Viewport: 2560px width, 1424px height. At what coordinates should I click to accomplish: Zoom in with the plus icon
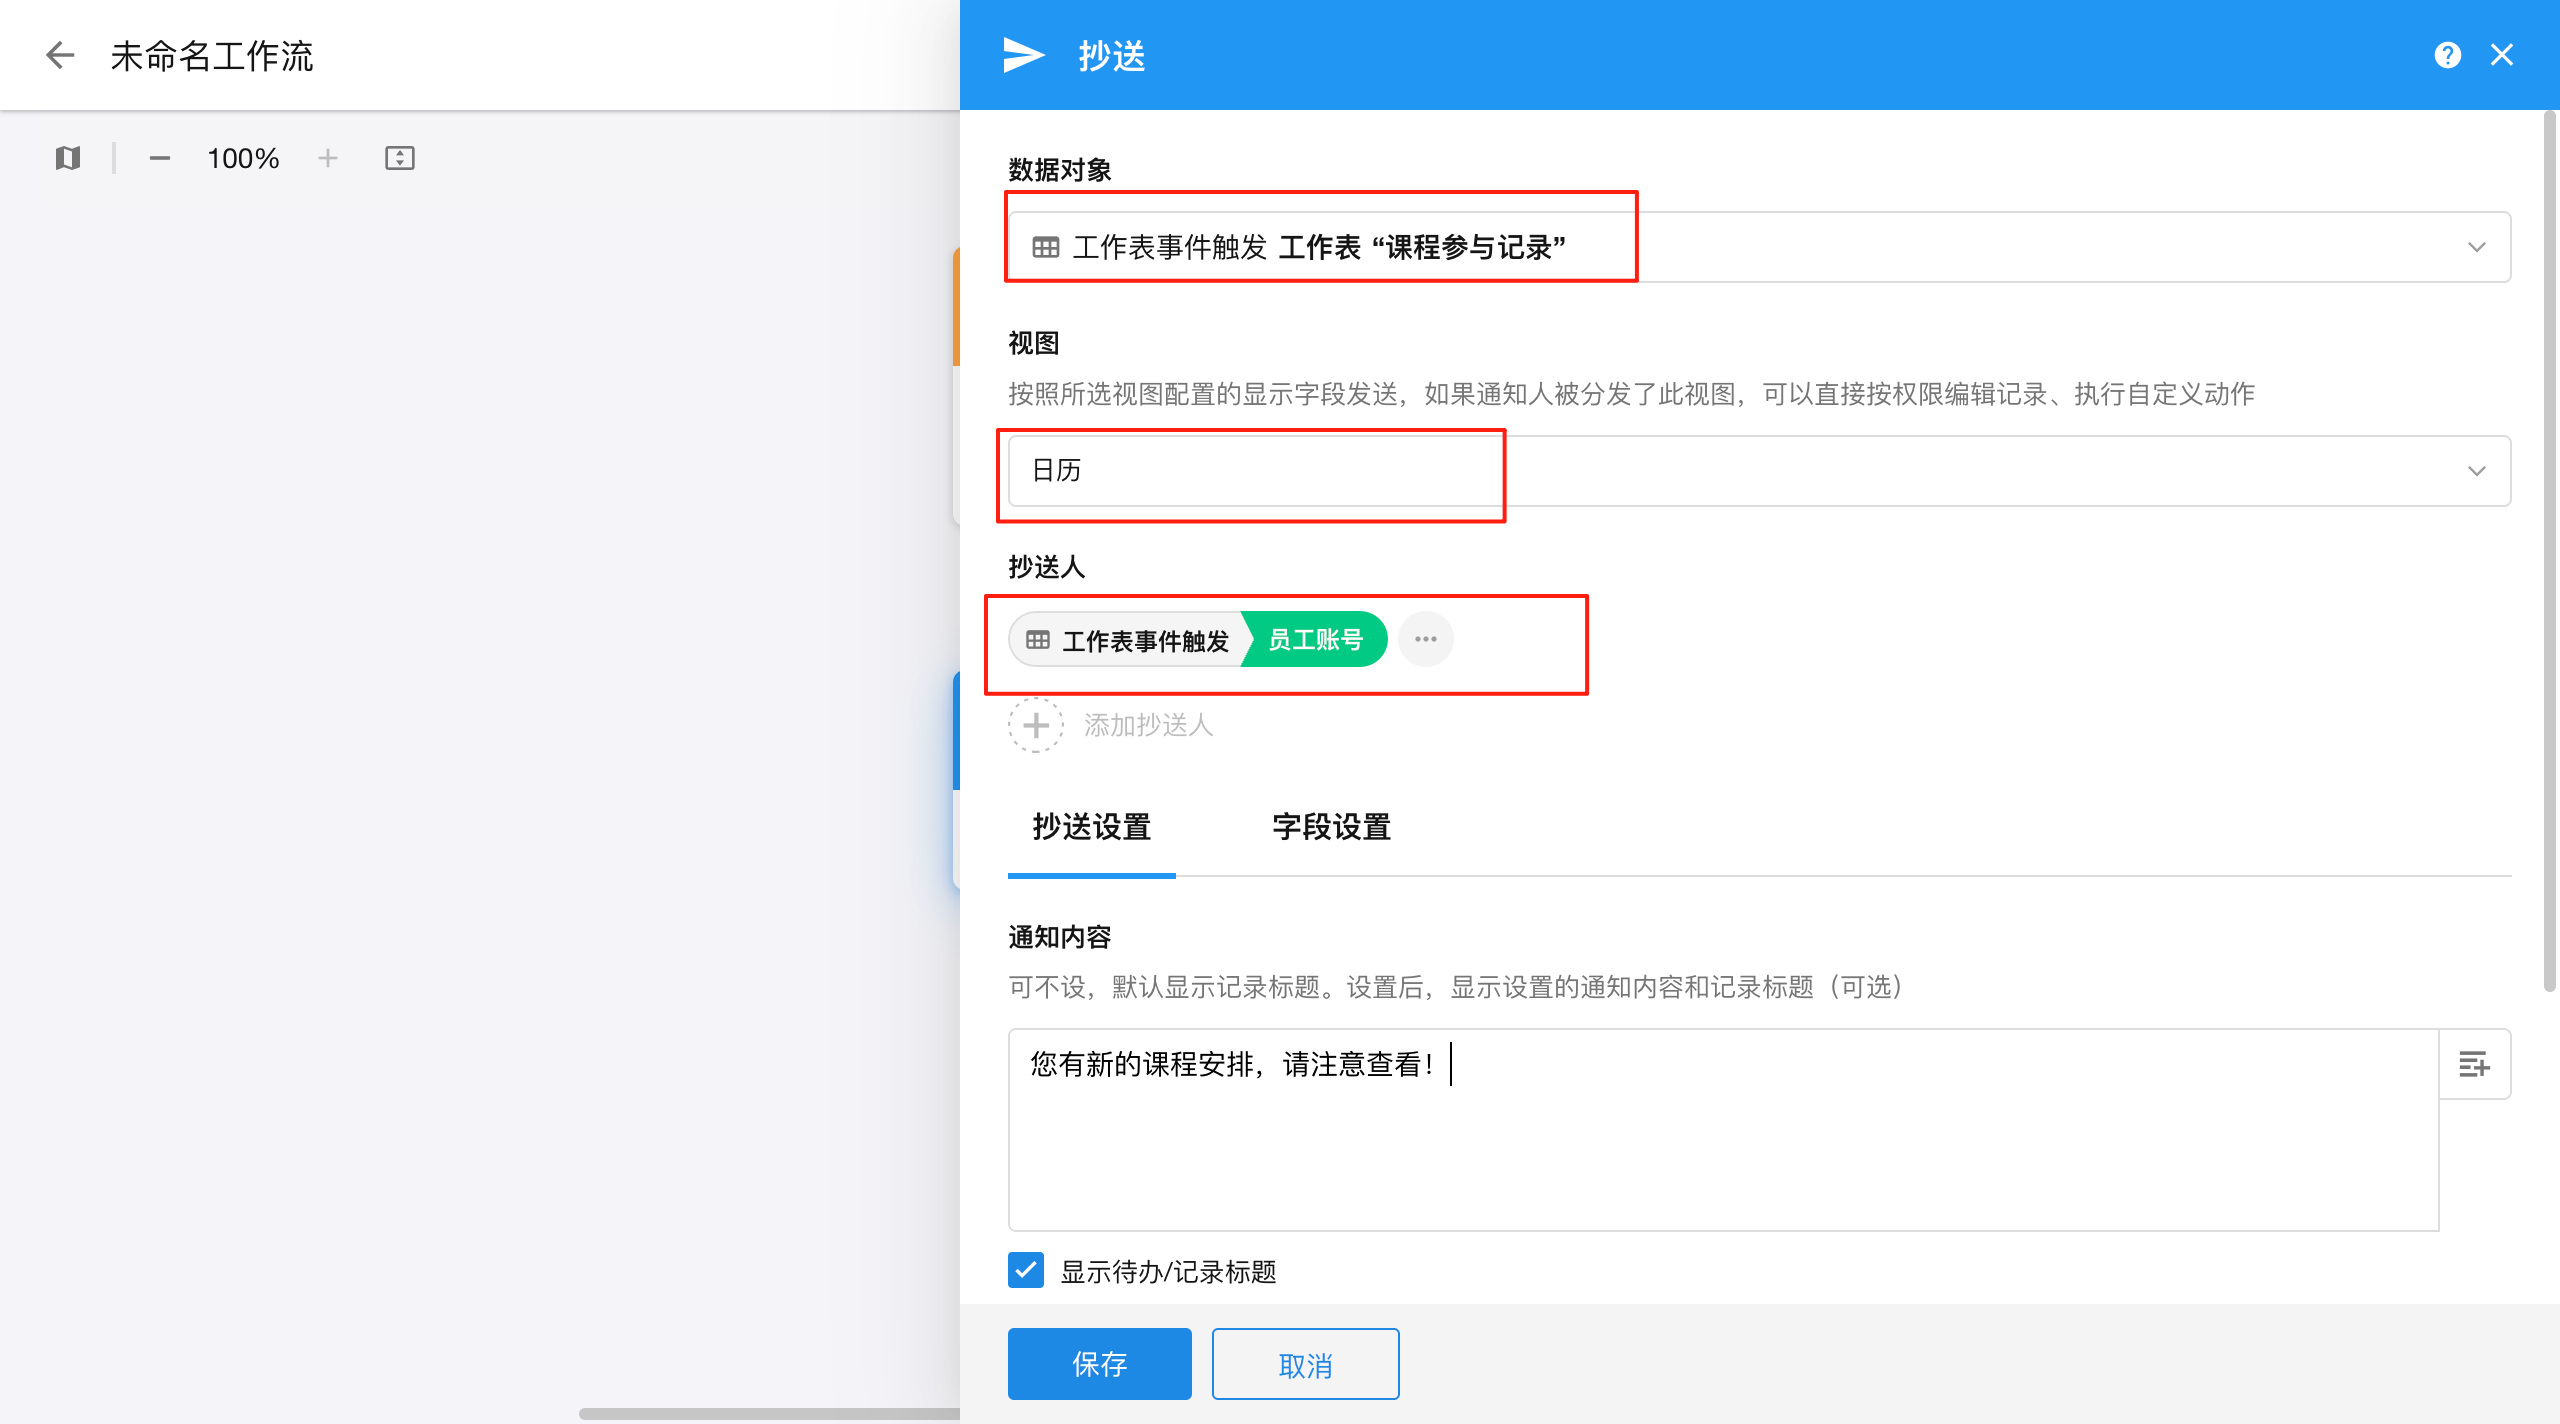(x=327, y=158)
